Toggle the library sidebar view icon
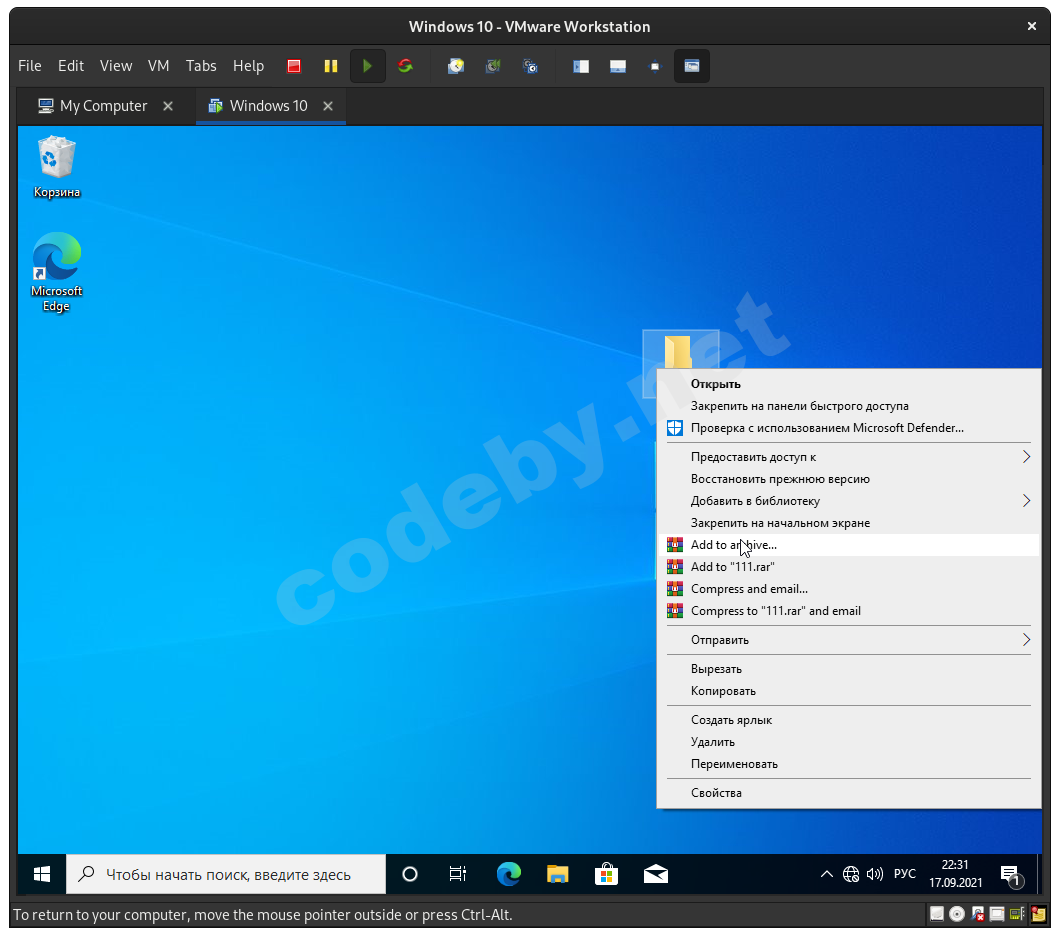Image resolution: width=1060 pixels, height=937 pixels. (581, 66)
